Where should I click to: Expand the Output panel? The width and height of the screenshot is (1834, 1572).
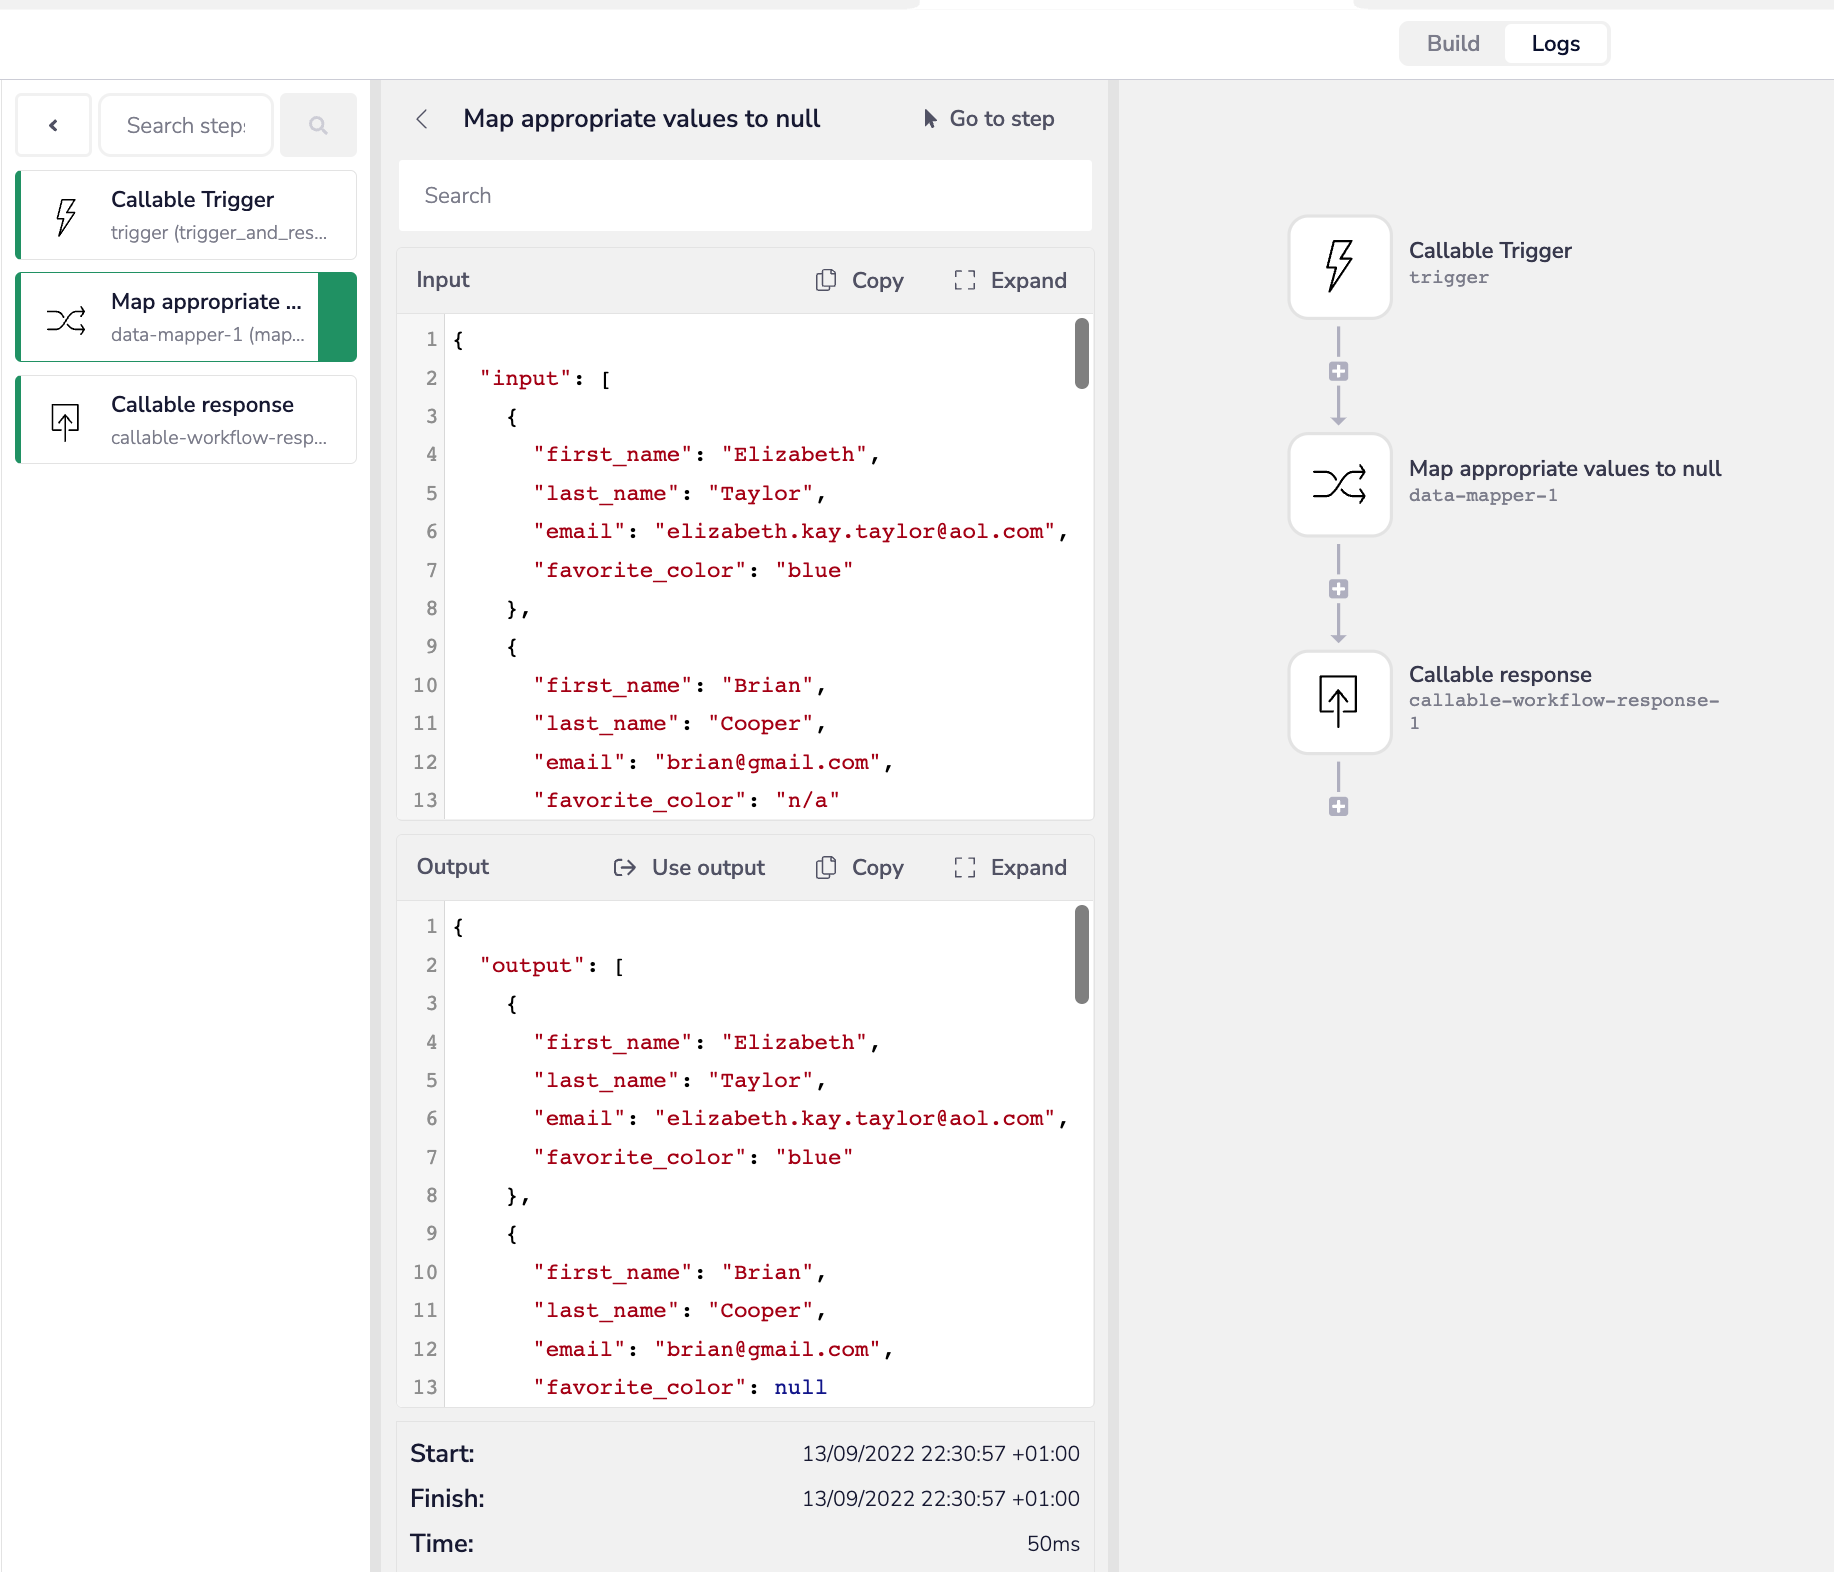(1010, 868)
